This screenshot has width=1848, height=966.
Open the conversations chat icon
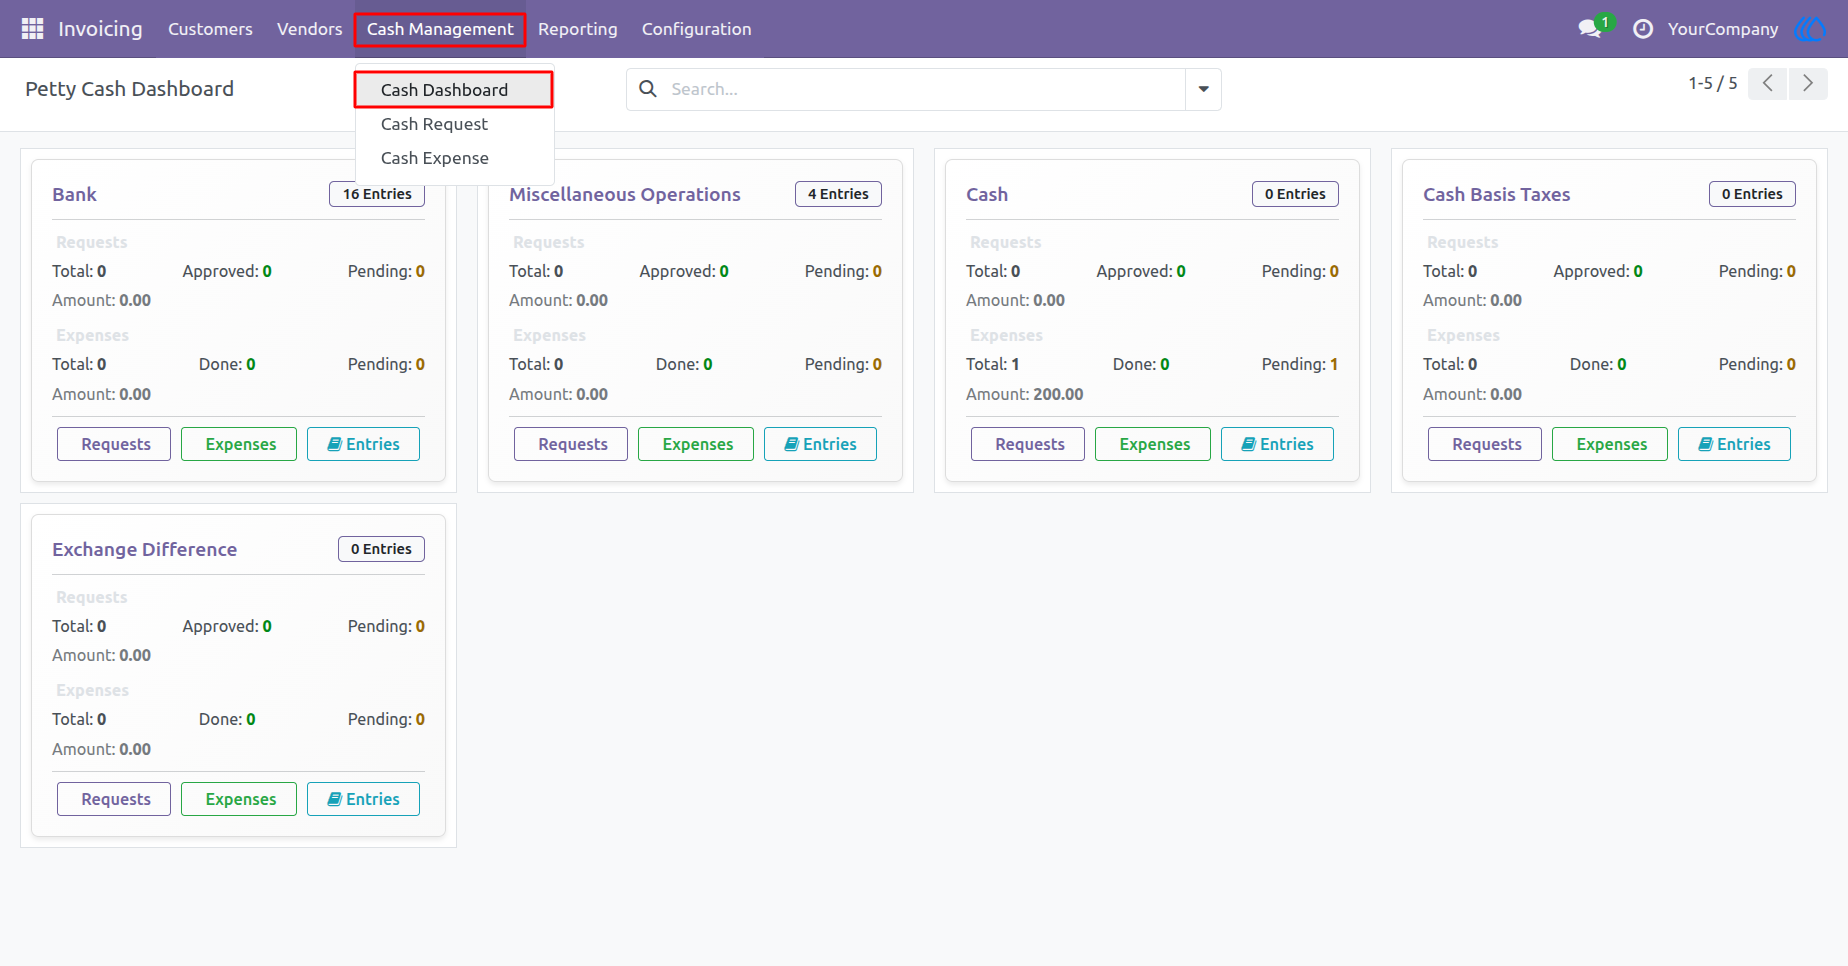coord(1590,29)
